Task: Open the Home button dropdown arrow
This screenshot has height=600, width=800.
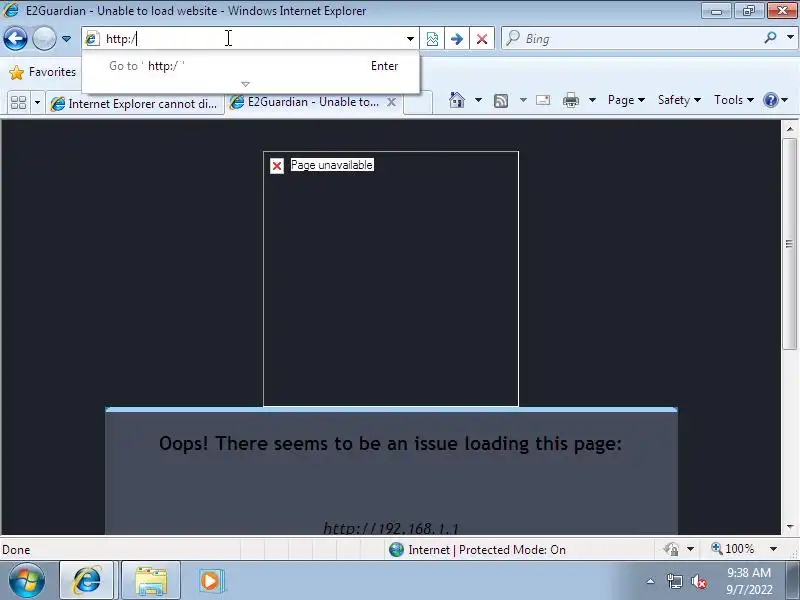Action: click(478, 100)
